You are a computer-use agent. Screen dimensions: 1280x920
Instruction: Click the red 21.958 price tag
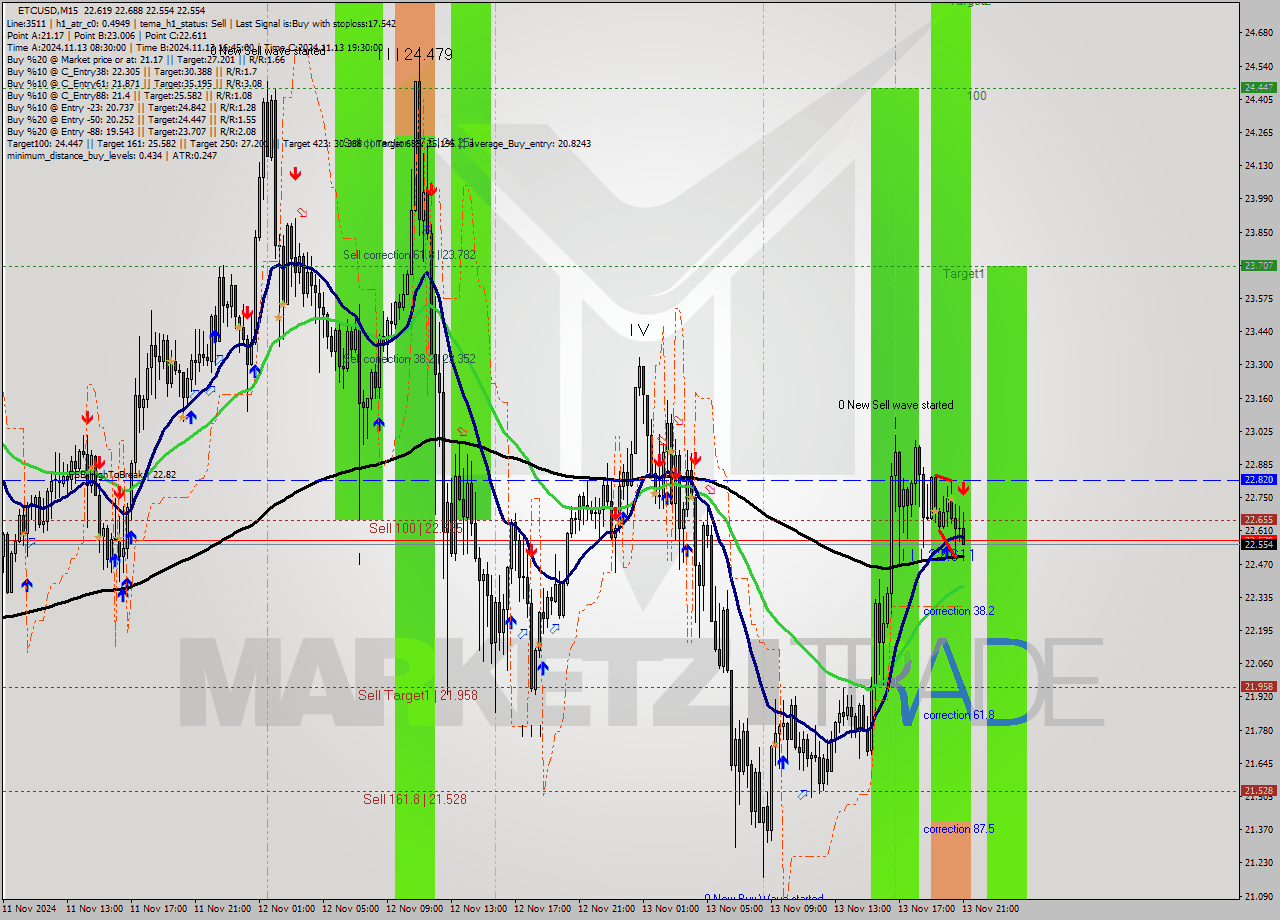click(x=1258, y=686)
